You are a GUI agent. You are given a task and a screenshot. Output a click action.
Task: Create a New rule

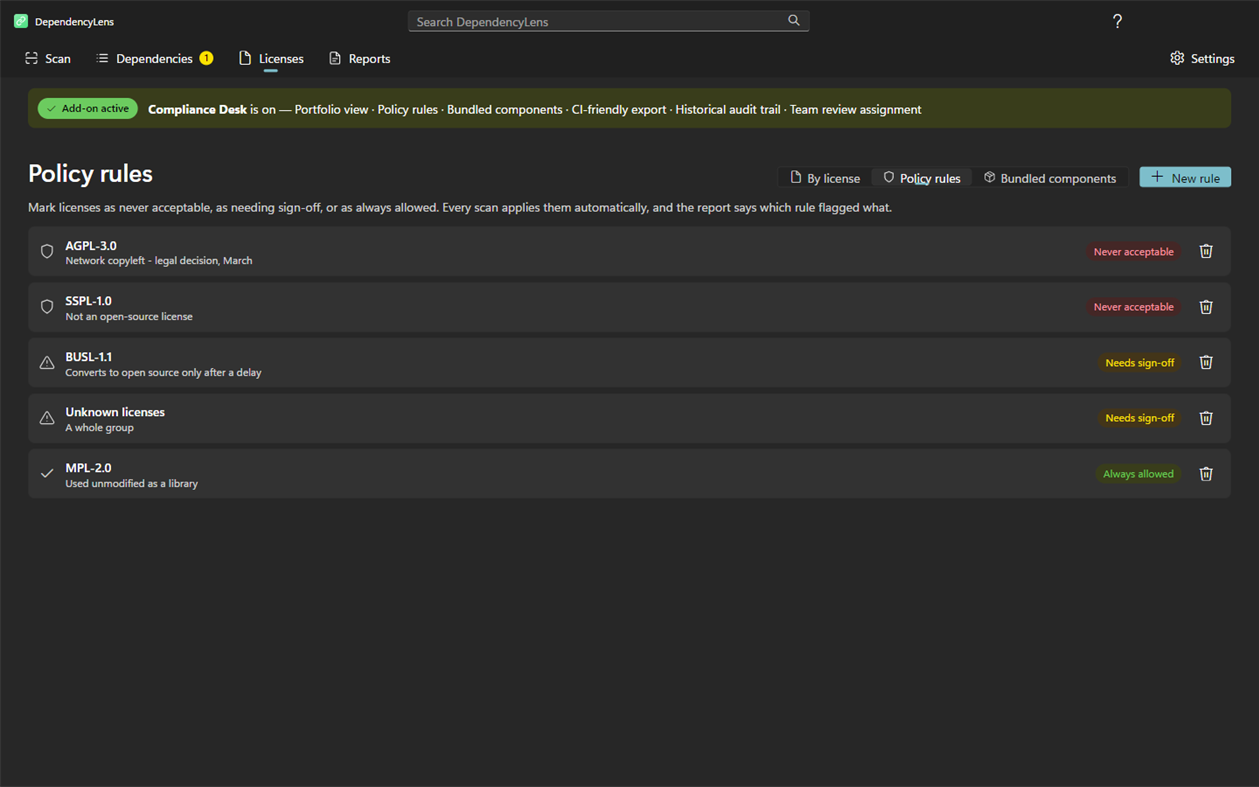click(x=1185, y=177)
